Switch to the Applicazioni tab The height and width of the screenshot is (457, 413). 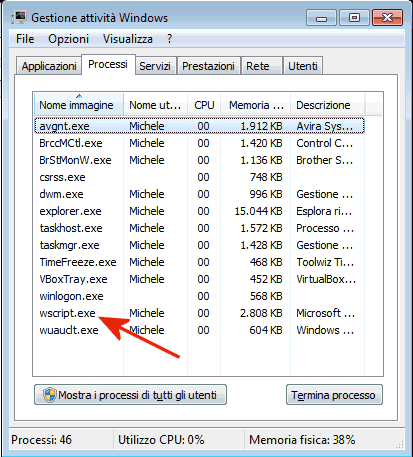click(49, 66)
